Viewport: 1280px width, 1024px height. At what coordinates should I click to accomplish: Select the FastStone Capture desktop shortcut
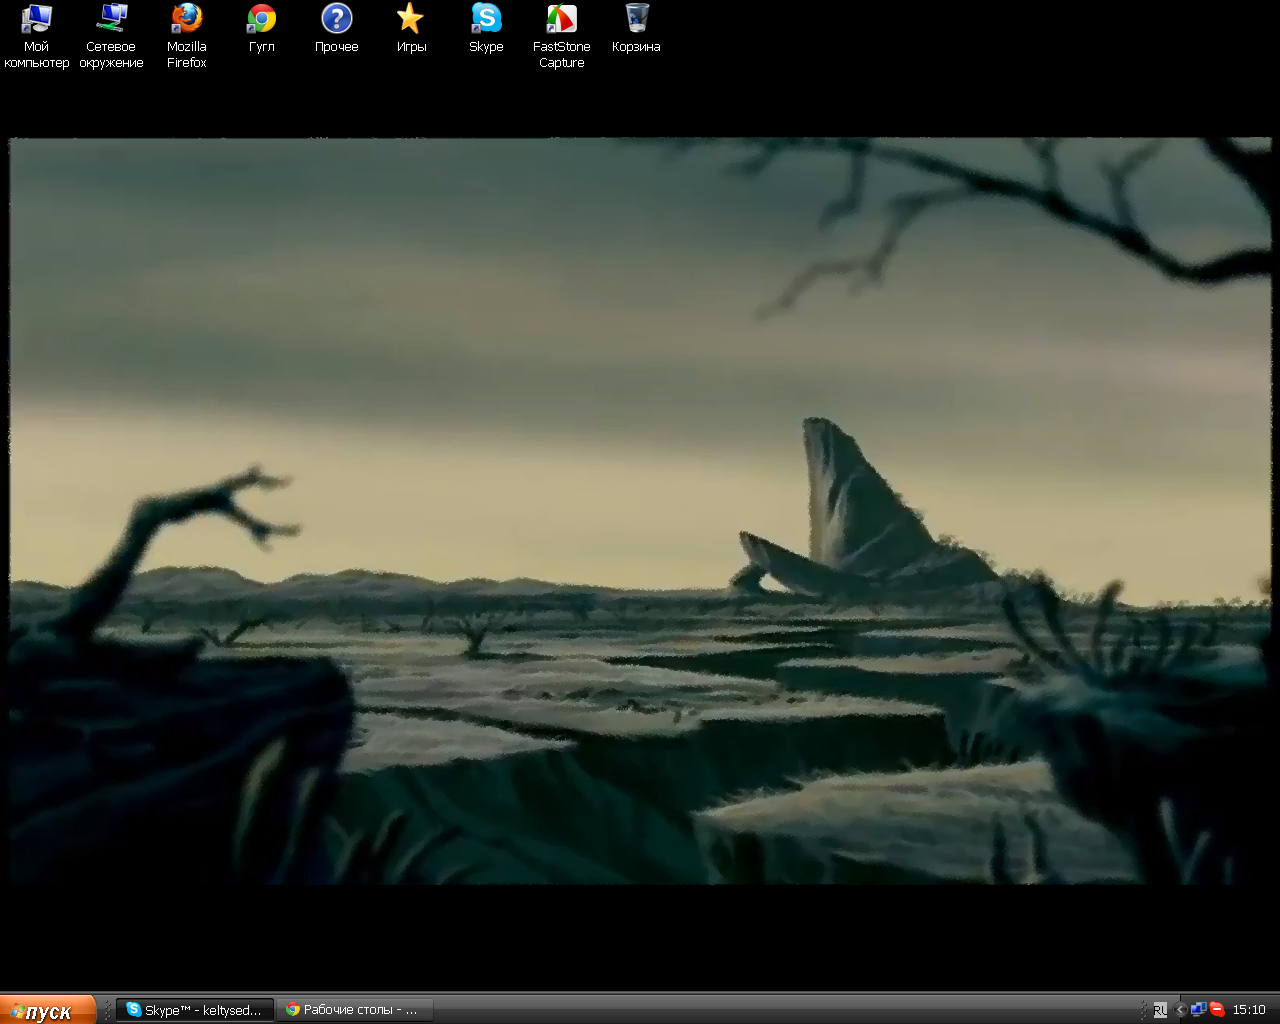[561, 36]
